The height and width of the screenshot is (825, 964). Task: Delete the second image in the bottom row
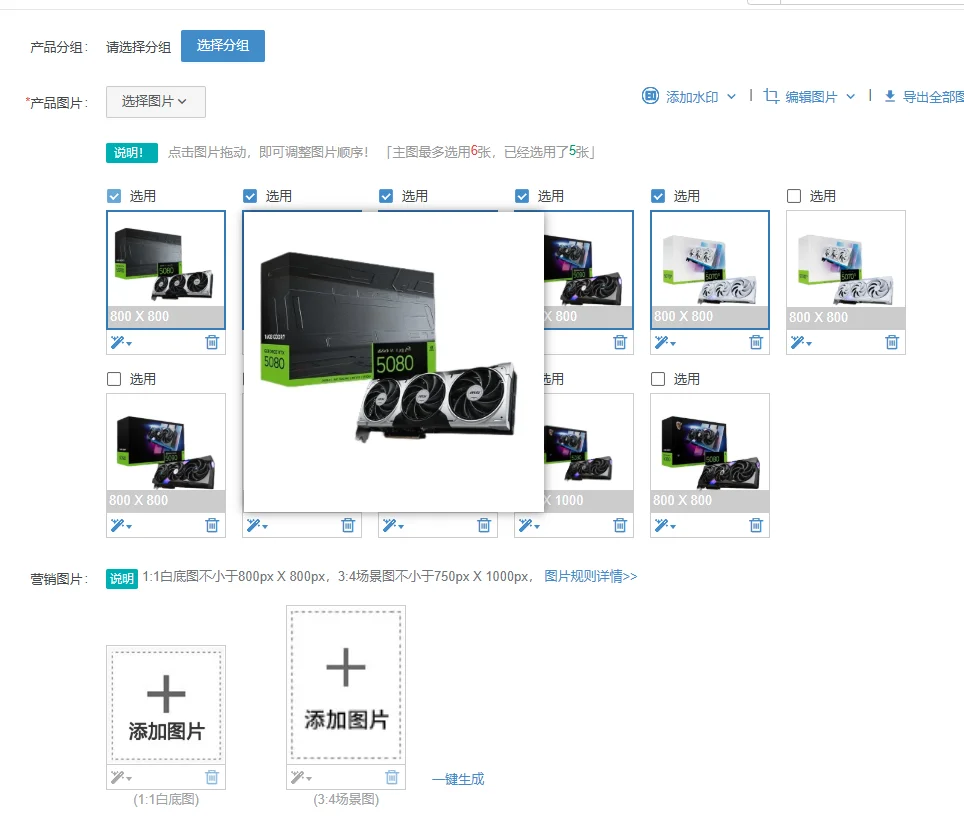[348, 525]
